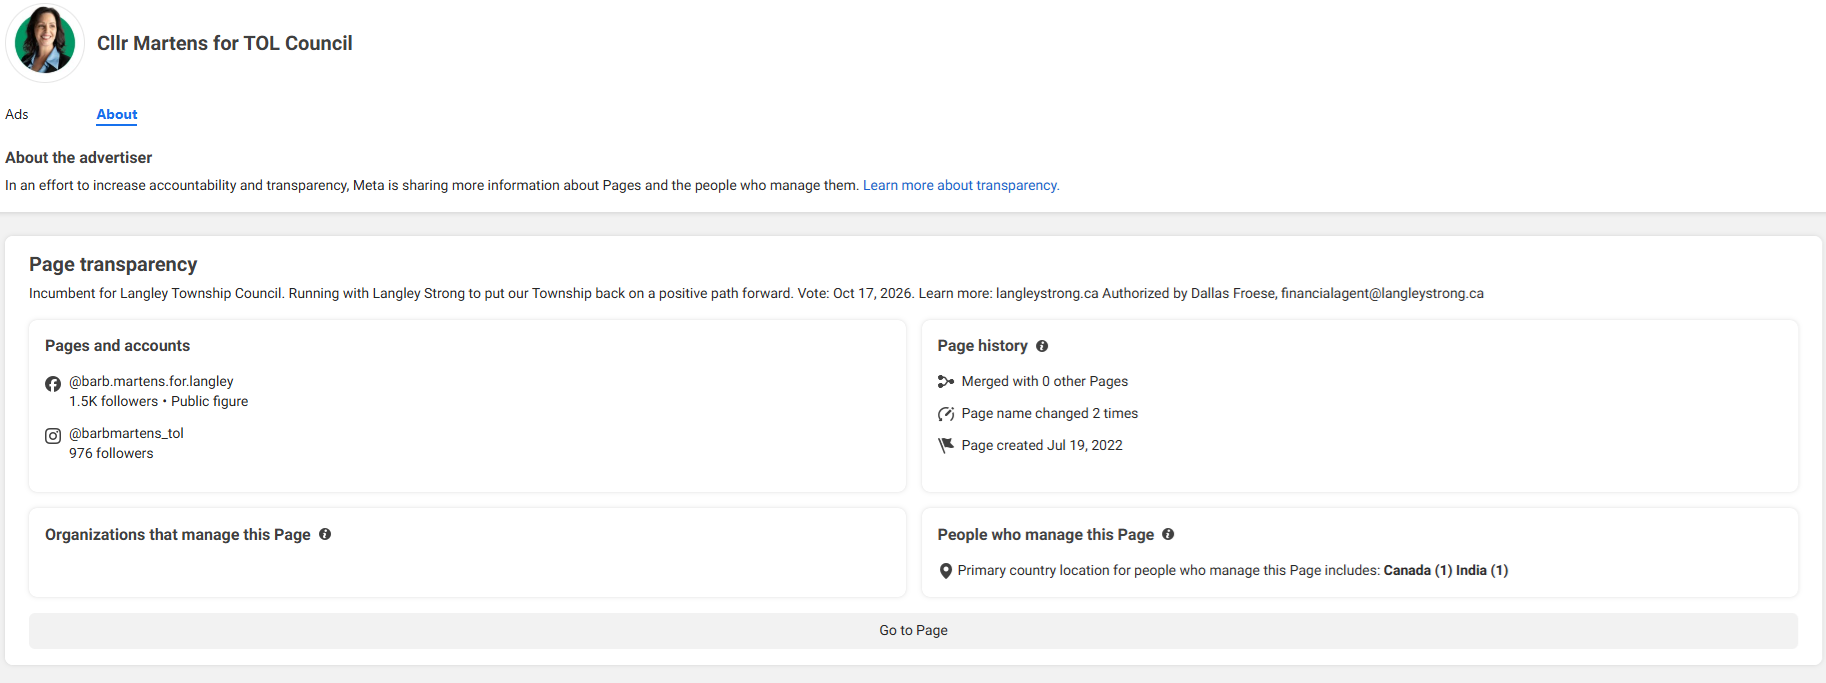Click the flag icon beside 'Page created Jul 19, 2022'

coord(946,445)
